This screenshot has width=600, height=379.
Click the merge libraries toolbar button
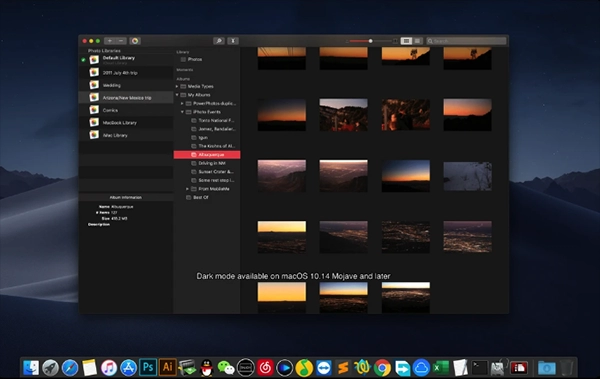pyautogui.click(x=233, y=41)
